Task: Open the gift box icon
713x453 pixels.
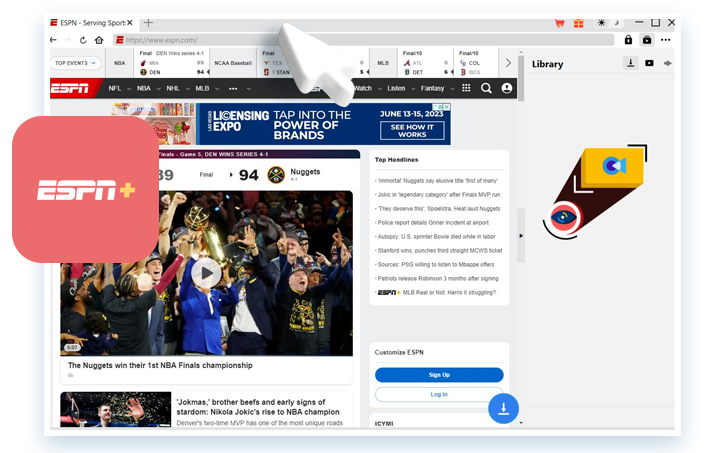Action: [x=578, y=23]
